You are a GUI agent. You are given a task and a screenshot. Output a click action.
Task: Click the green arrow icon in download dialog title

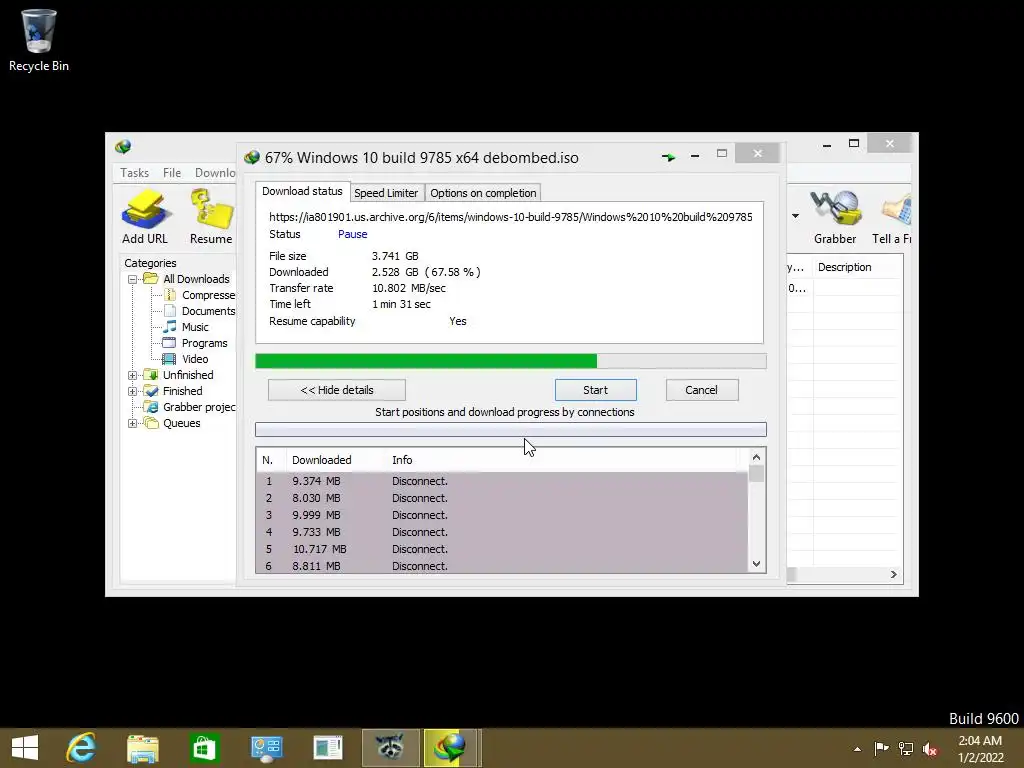pos(668,157)
